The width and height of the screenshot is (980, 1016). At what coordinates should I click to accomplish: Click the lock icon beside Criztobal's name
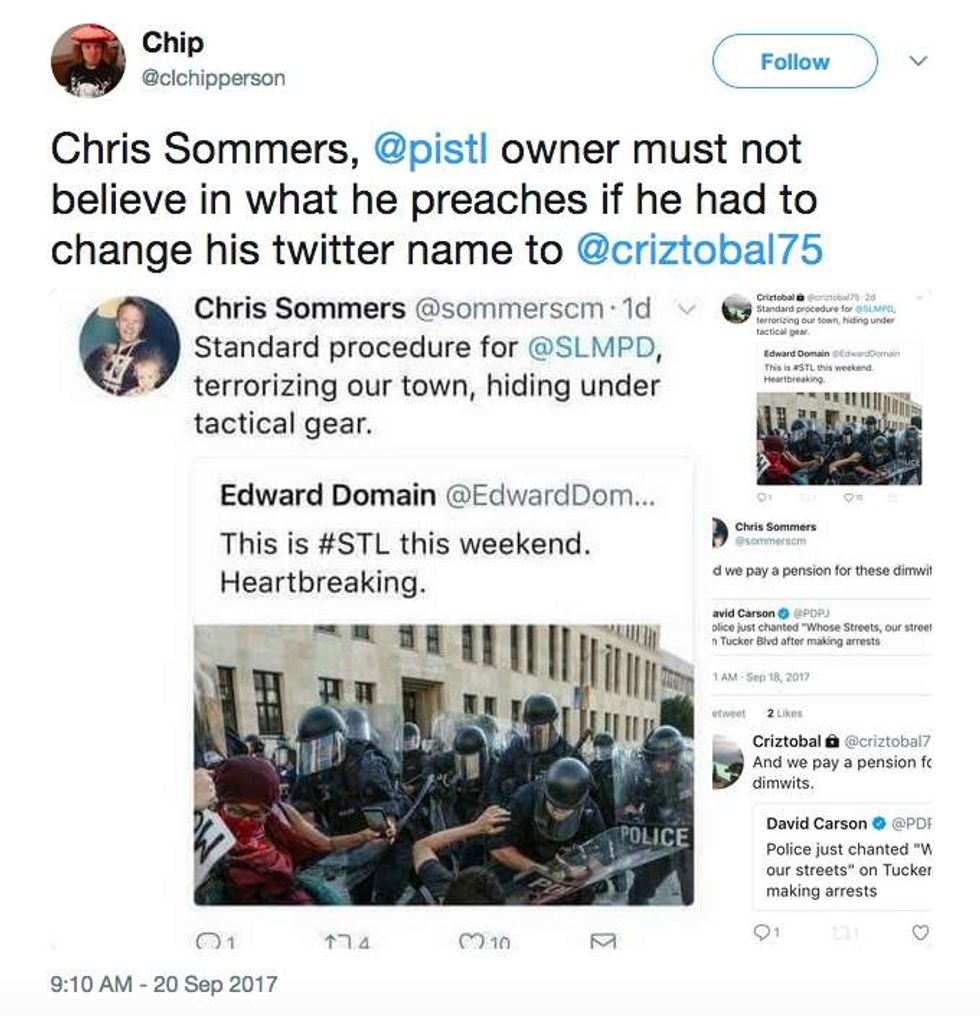pos(829,742)
